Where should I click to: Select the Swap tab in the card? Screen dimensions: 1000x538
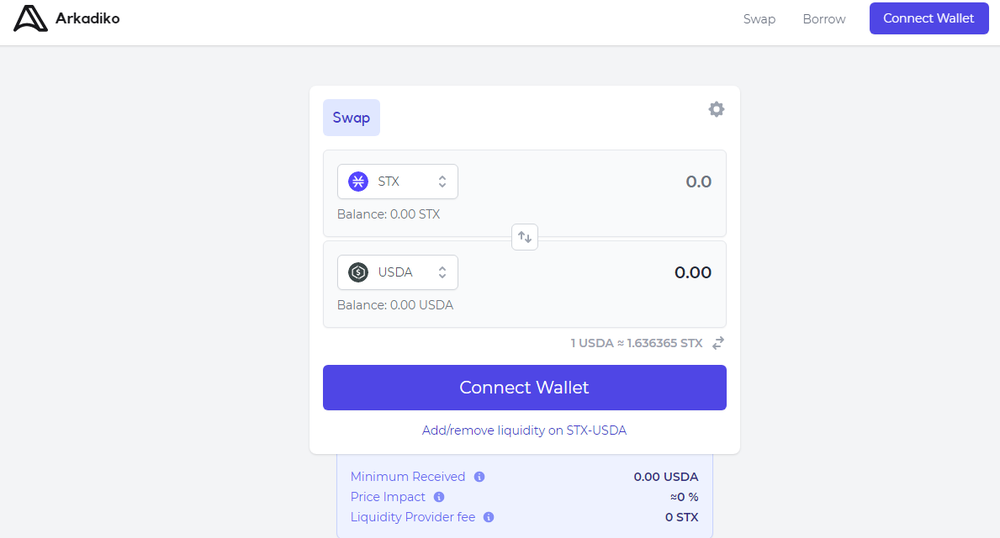[x=351, y=117]
